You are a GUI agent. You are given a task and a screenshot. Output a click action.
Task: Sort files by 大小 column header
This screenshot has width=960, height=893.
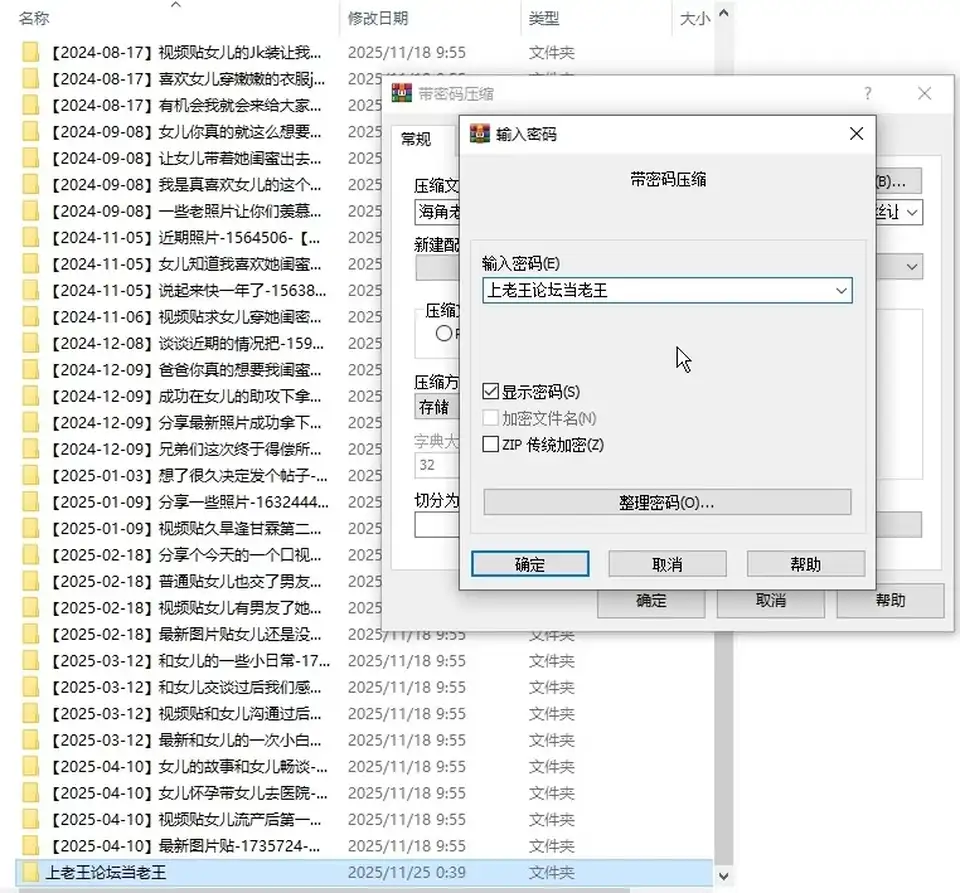696,18
